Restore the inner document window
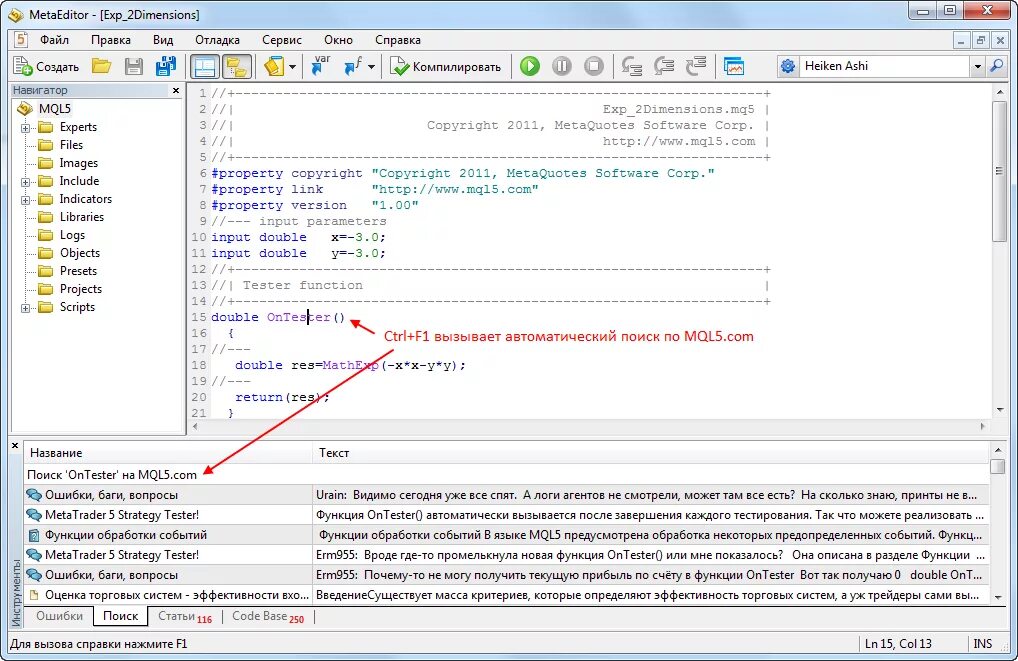Screen dimensions: 1018x661 click(x=980, y=40)
